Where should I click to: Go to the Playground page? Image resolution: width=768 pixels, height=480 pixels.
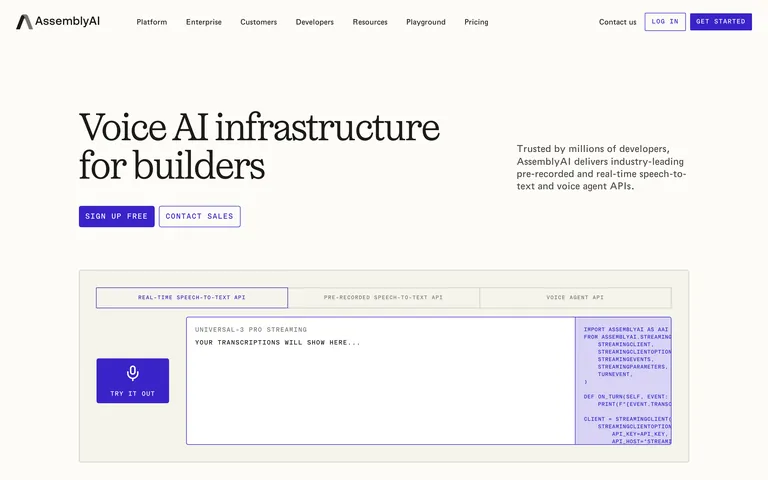pos(426,22)
